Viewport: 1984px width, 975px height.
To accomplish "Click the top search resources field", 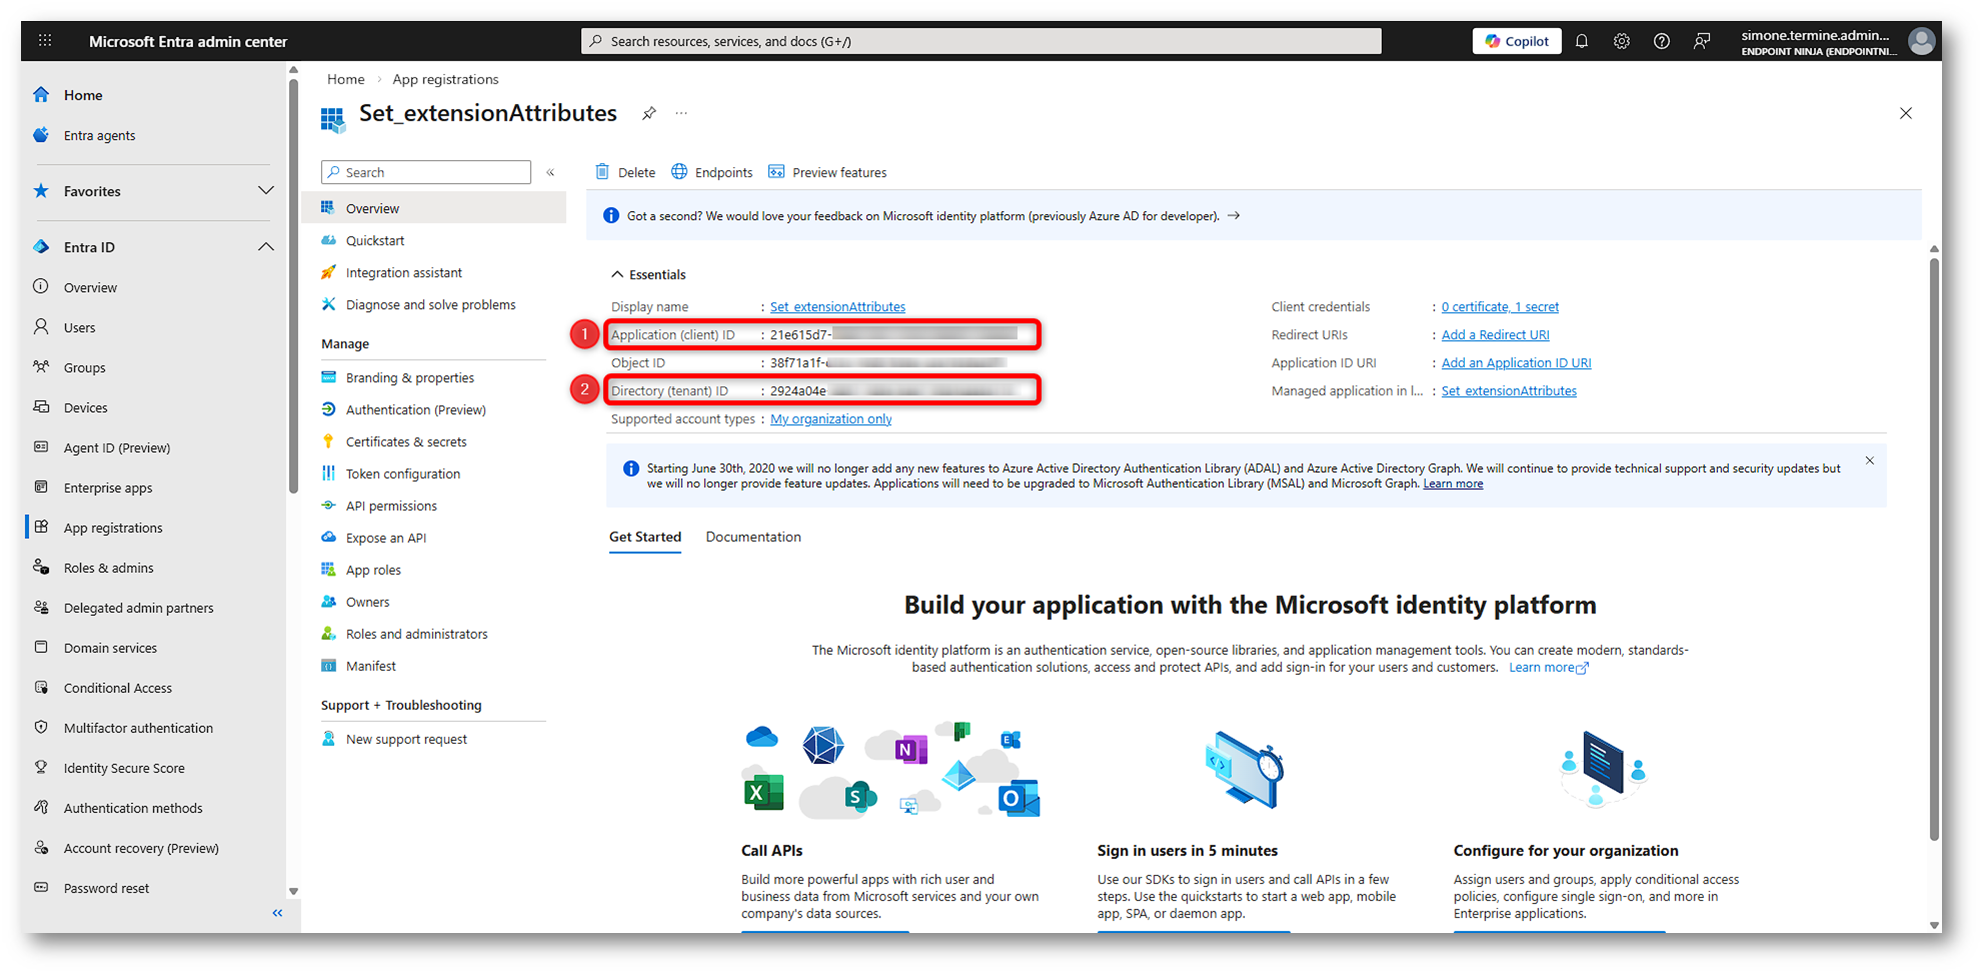I will click(x=980, y=41).
